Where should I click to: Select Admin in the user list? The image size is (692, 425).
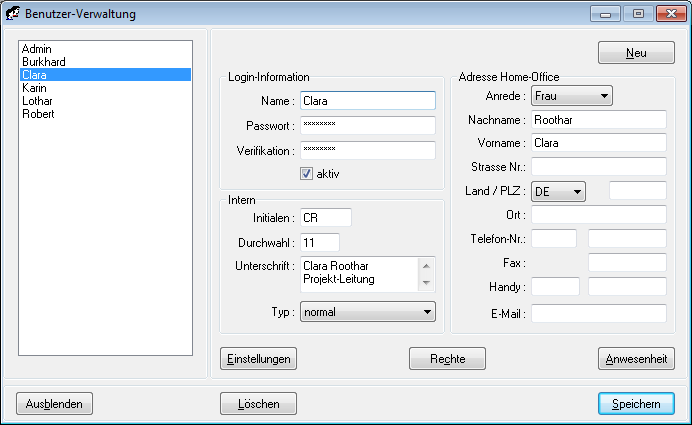(36, 49)
